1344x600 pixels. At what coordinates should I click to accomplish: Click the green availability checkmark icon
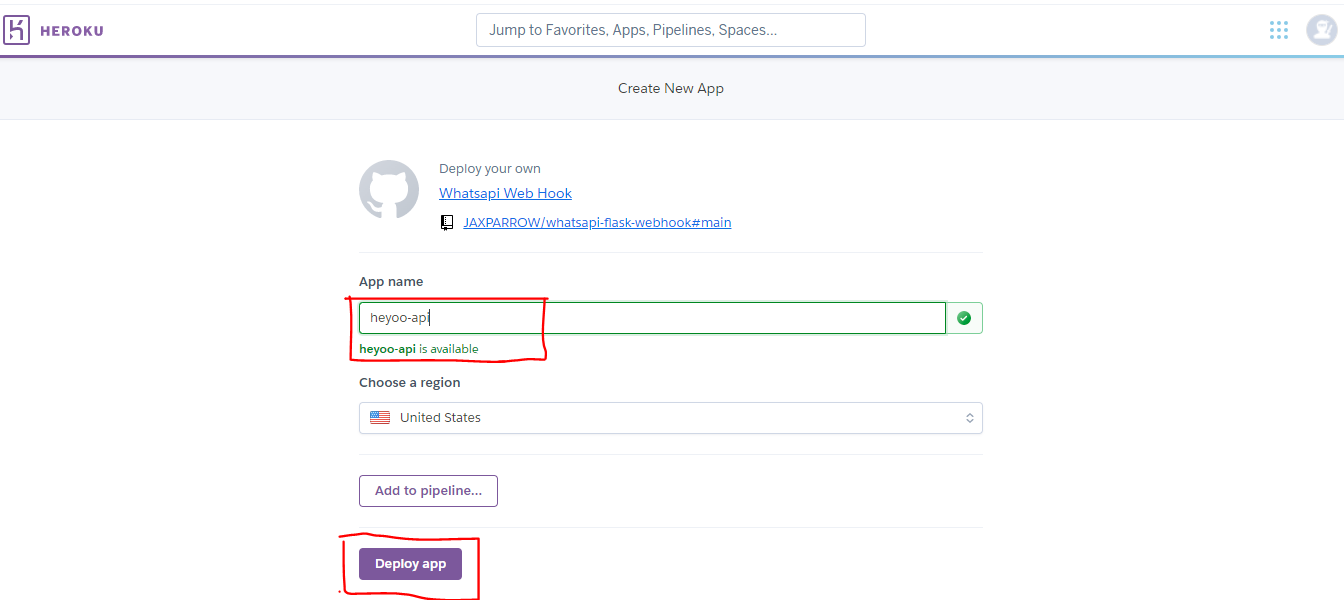pos(964,318)
